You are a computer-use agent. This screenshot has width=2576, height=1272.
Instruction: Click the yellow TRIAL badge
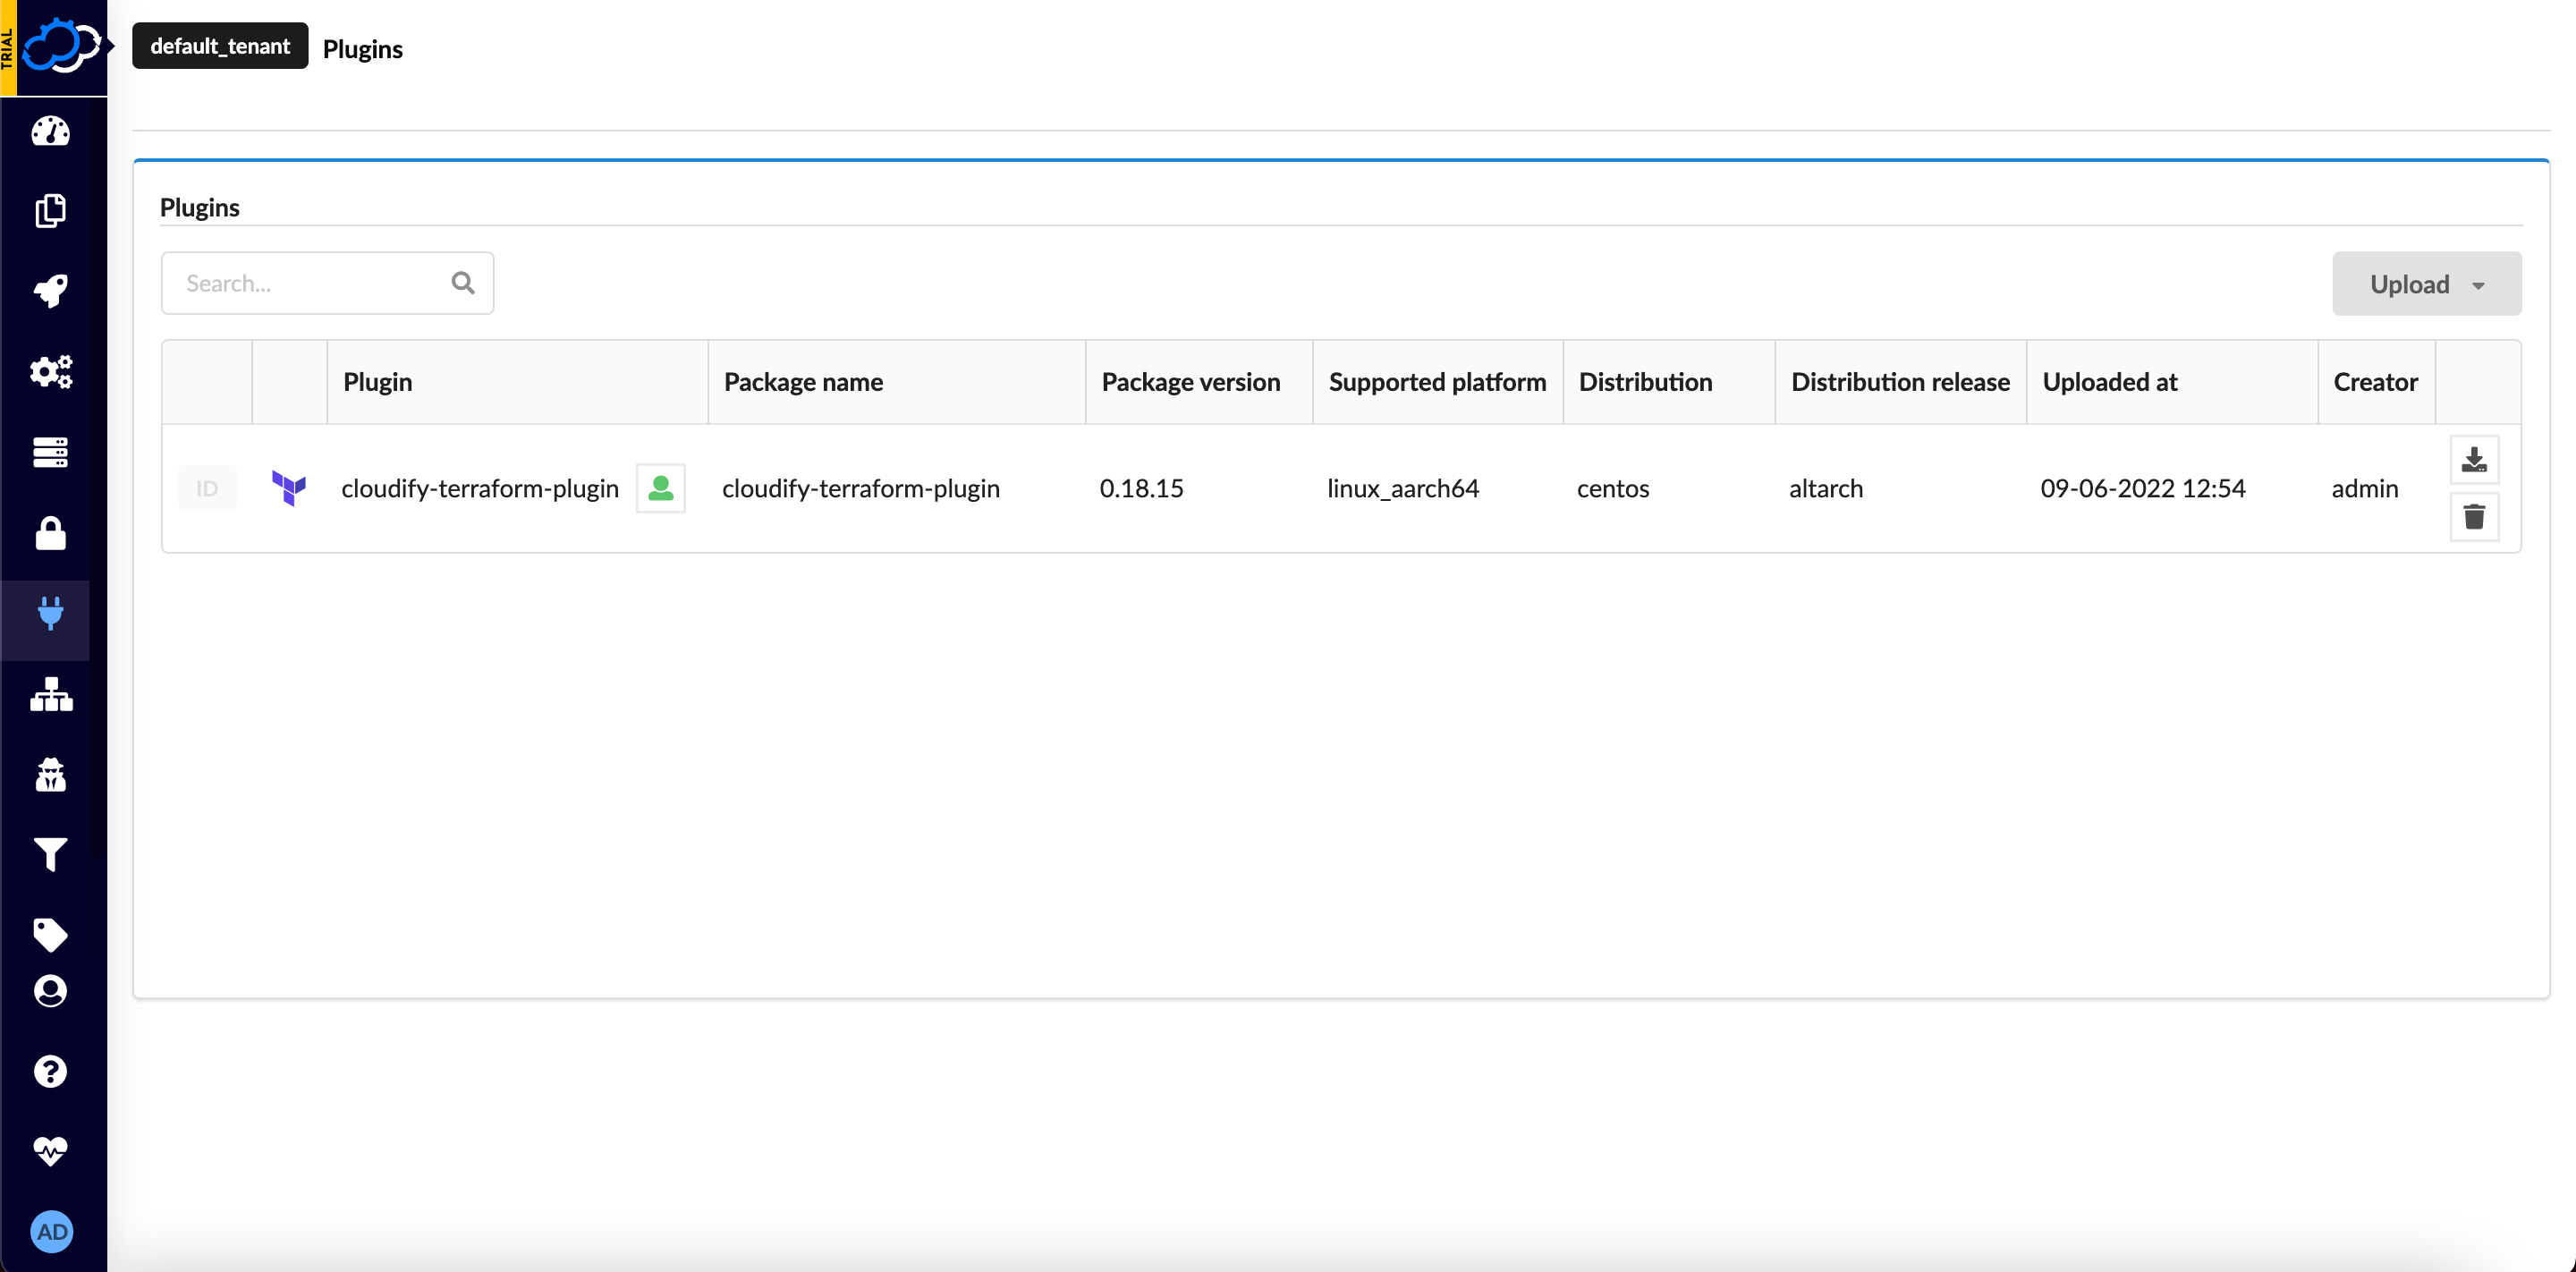point(8,48)
